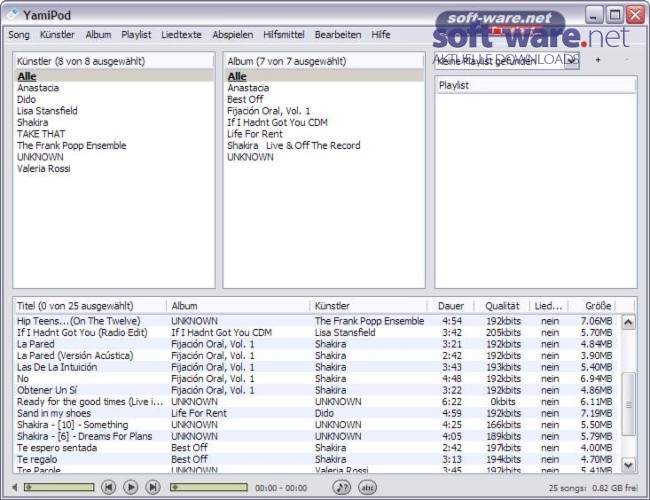Image resolution: width=650 pixels, height=500 pixels.
Task: Open the Album menu
Action: coord(98,35)
